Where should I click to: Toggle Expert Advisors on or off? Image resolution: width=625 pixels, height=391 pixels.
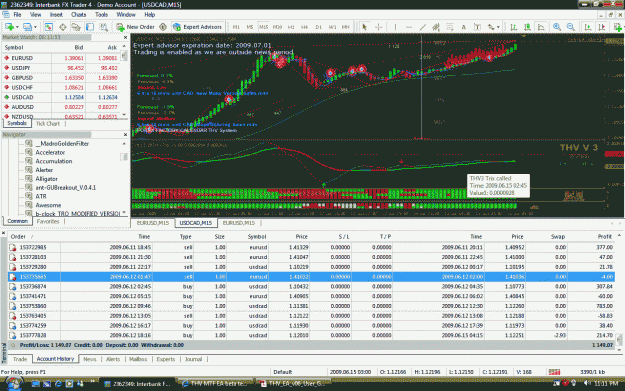(197, 27)
